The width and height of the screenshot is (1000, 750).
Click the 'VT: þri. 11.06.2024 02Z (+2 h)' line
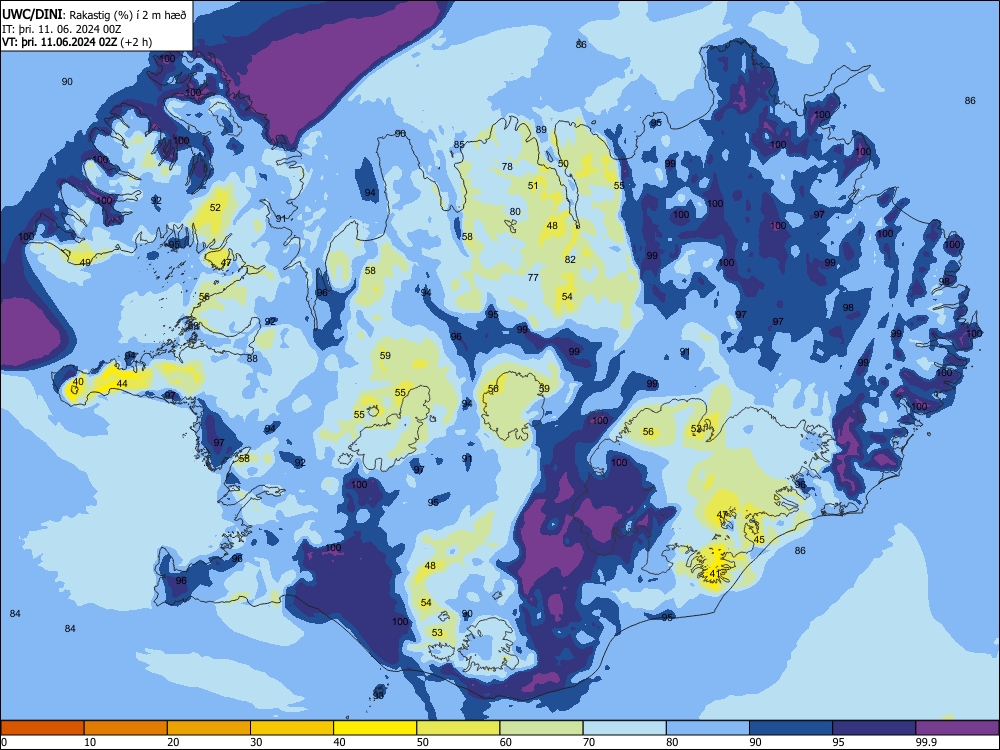point(77,42)
